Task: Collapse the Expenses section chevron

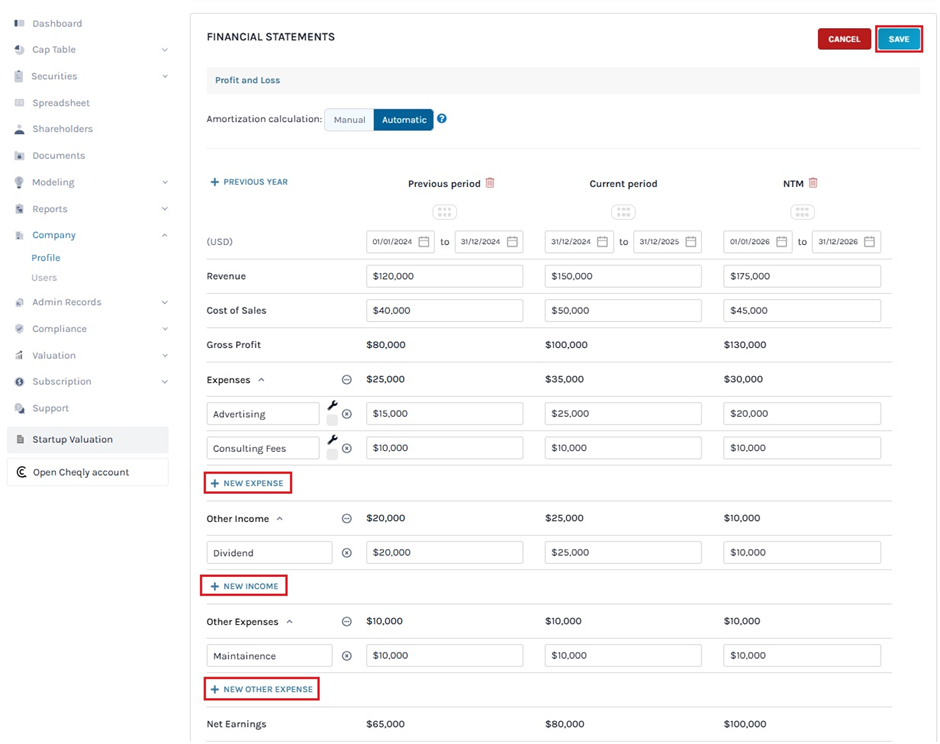Action: point(262,380)
